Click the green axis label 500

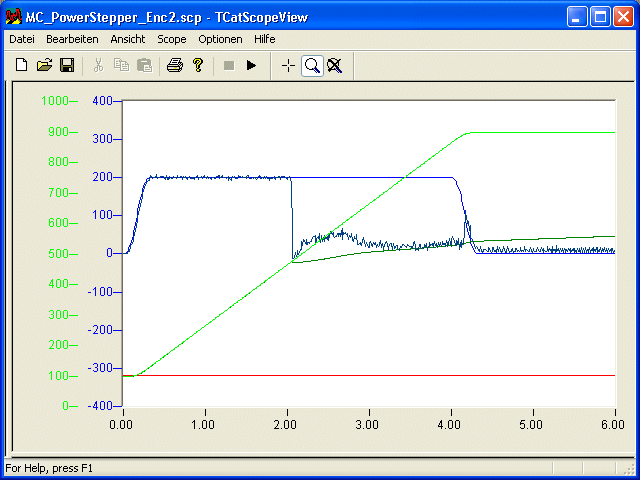click(x=58, y=254)
